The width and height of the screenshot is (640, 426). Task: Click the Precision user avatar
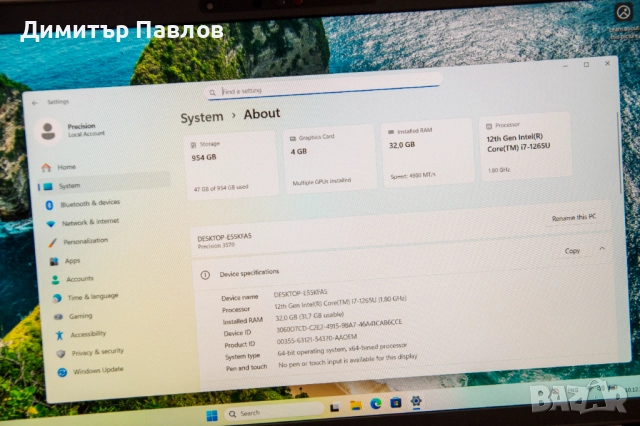[x=48, y=131]
